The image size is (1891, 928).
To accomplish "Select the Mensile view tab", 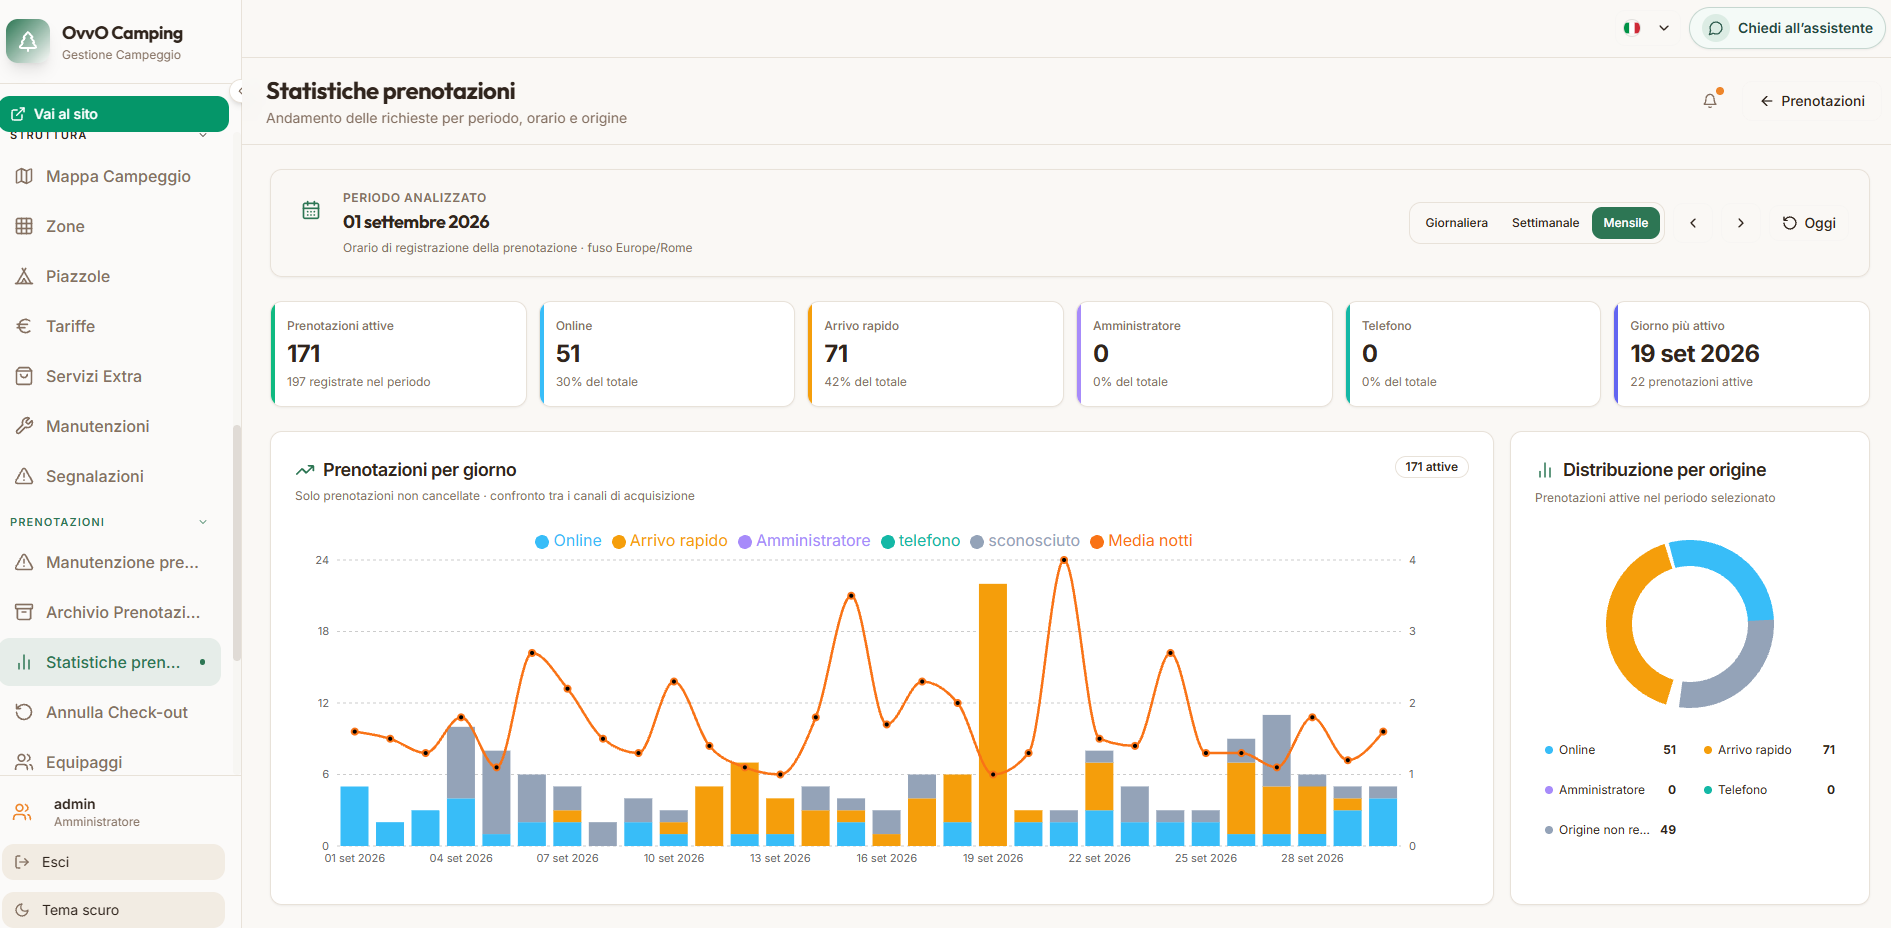I will click(1626, 223).
